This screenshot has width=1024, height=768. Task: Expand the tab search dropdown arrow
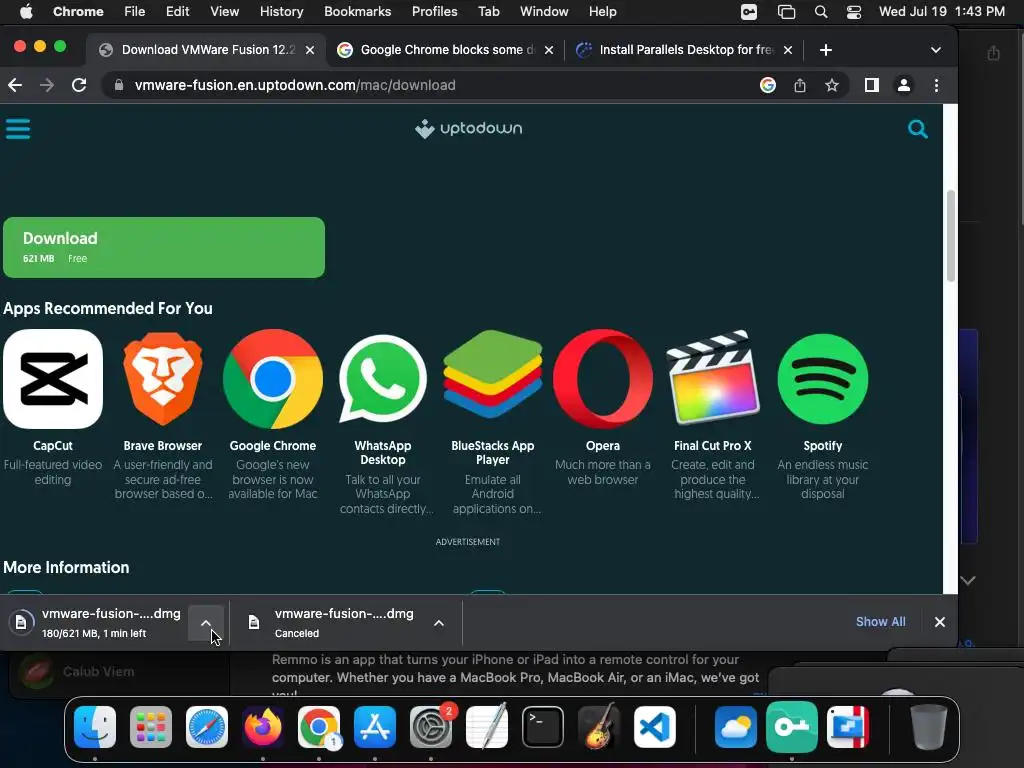pyautogui.click(x=936, y=50)
